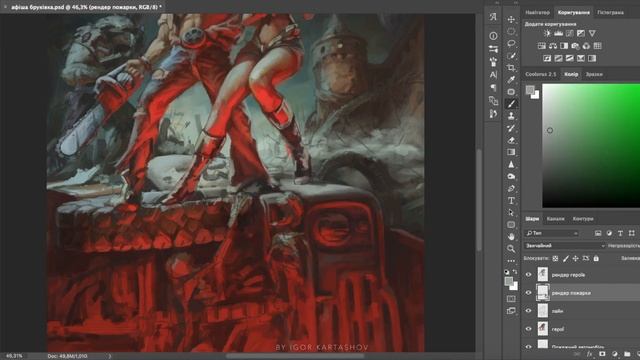Hide the 'рендер пожарки' layer
Image resolution: width=640 pixels, height=360 pixels.
click(x=529, y=293)
